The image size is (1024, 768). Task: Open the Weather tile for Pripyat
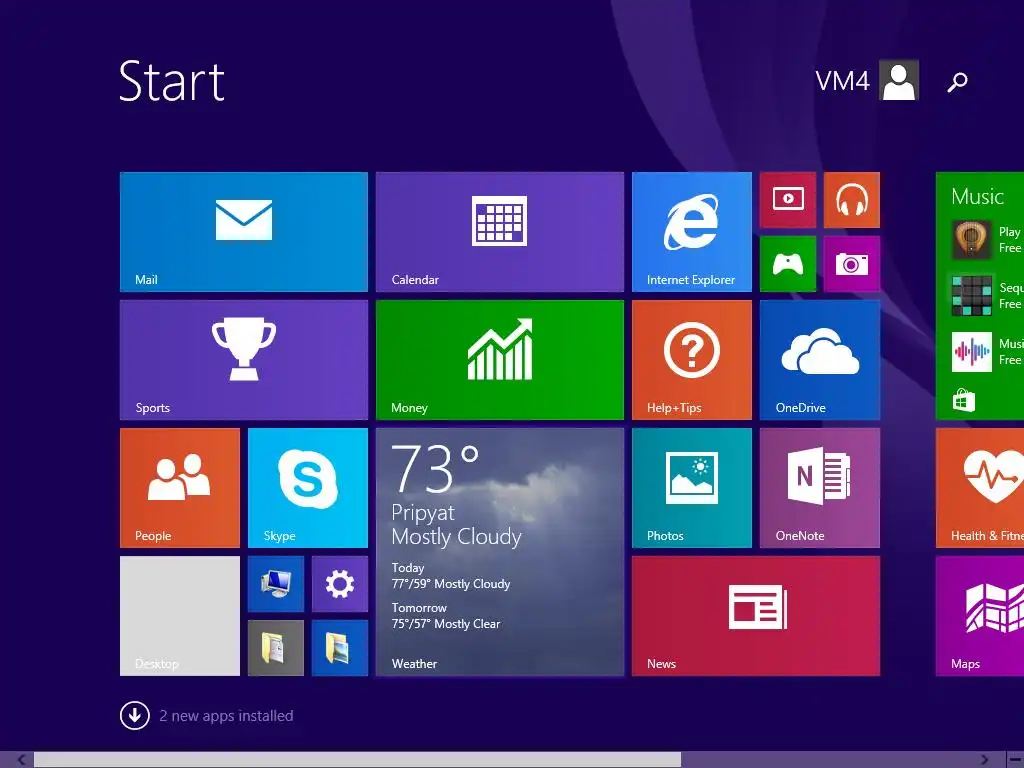500,552
